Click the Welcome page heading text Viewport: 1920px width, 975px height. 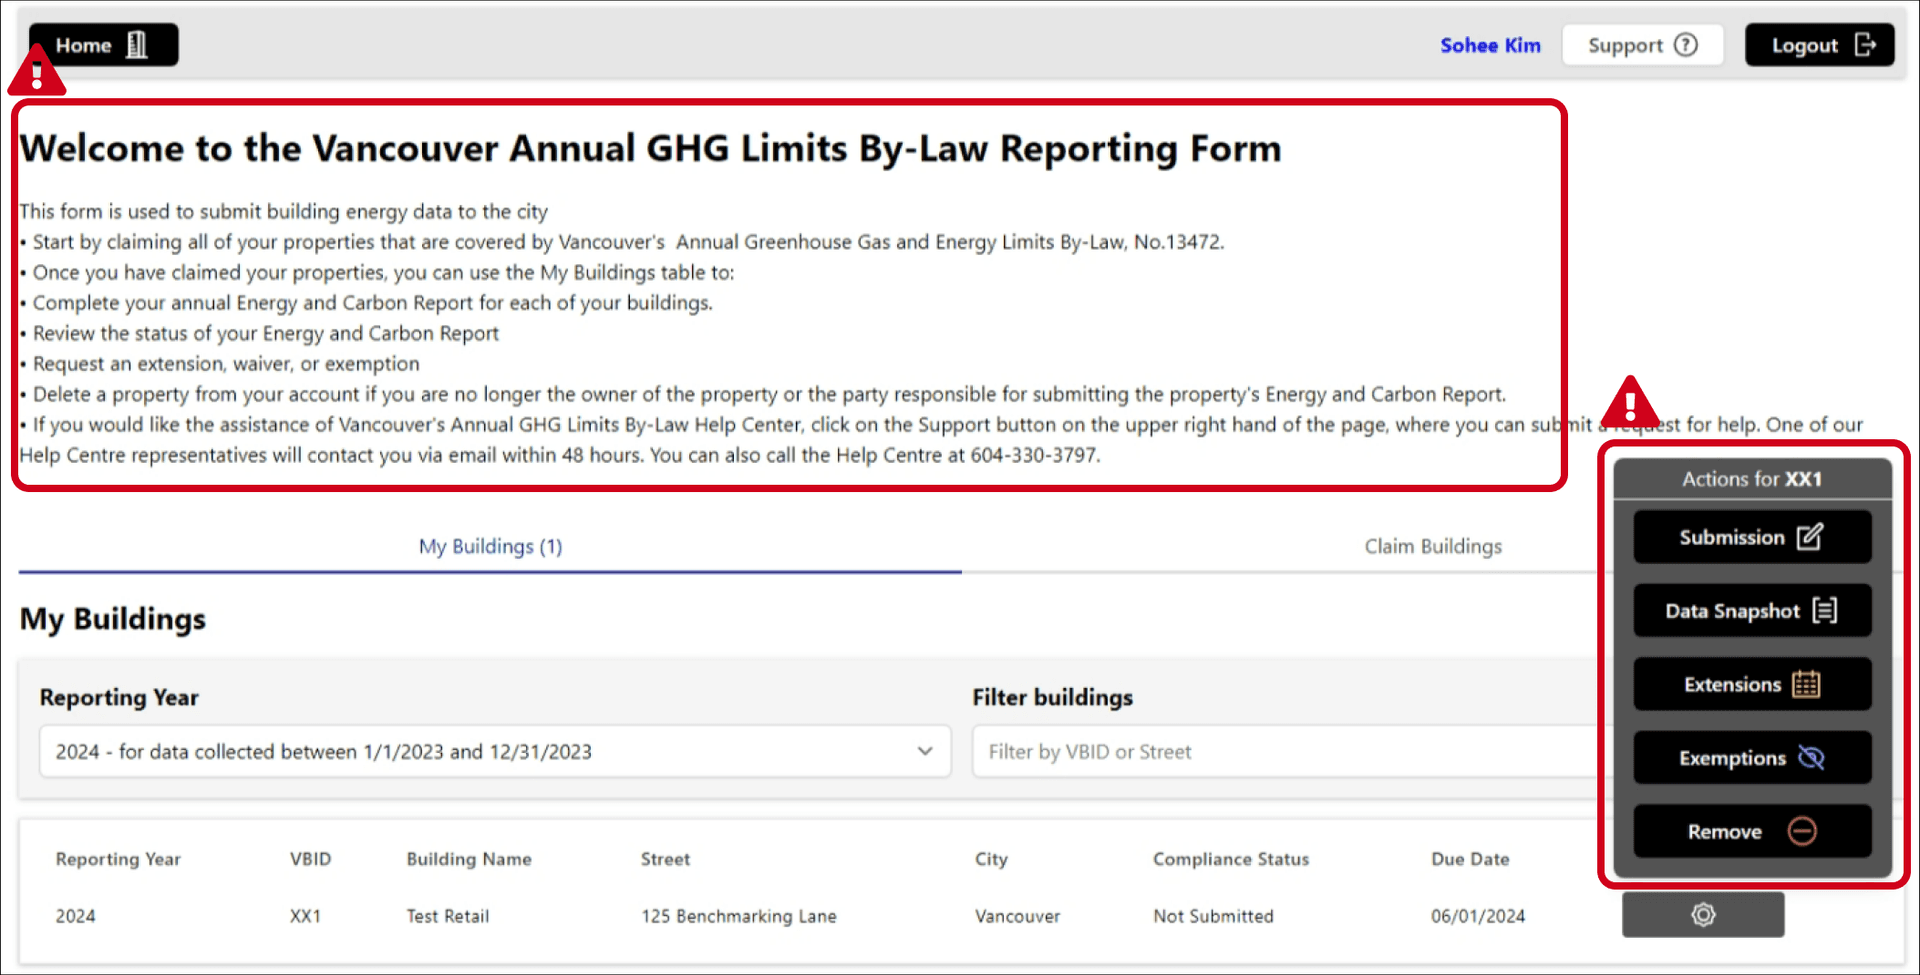(650, 148)
